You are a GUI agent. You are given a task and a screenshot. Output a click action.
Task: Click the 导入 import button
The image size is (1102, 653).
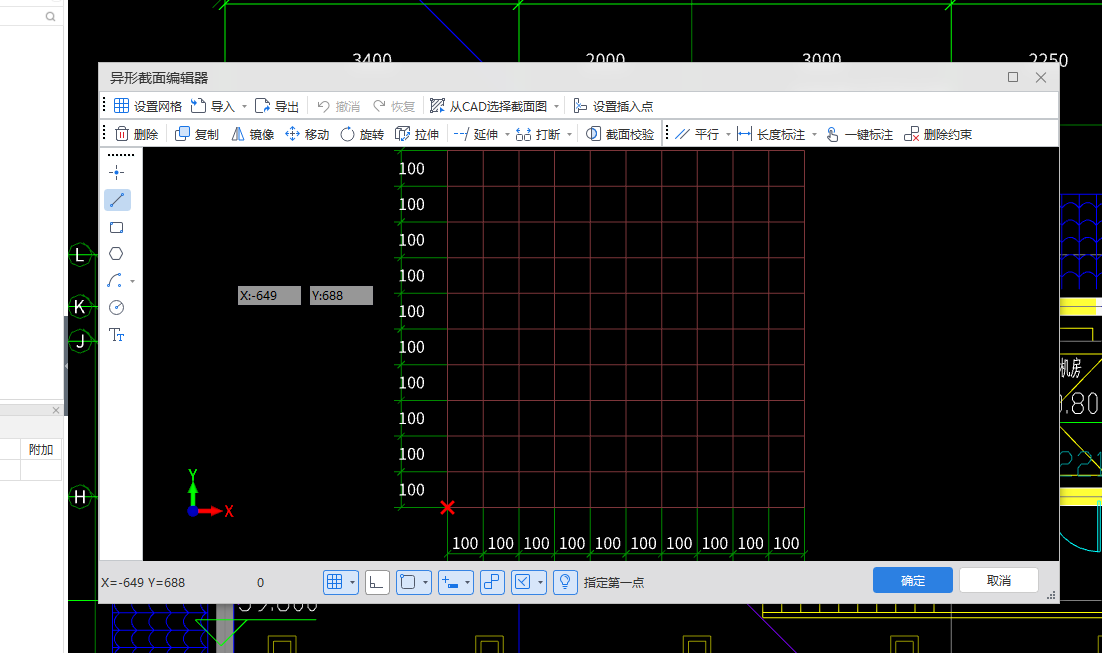[212, 106]
